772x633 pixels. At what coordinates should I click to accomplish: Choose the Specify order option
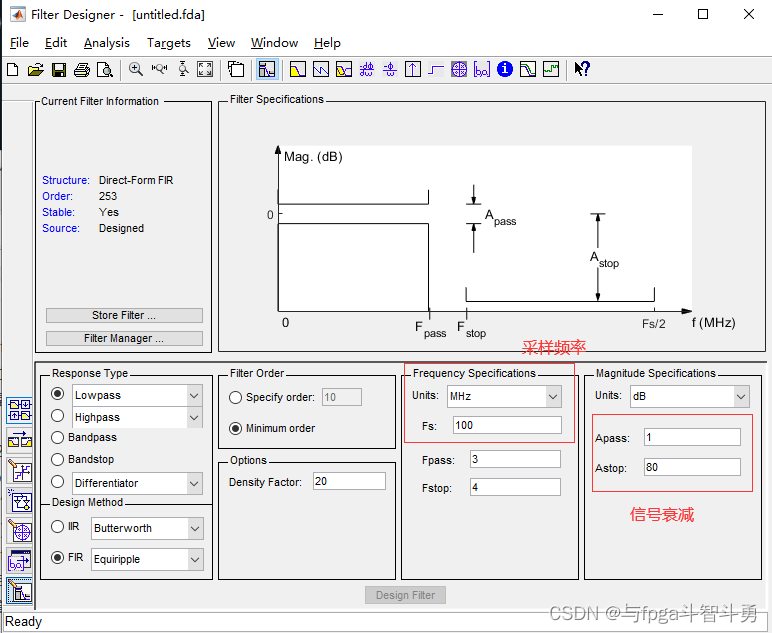coord(235,397)
